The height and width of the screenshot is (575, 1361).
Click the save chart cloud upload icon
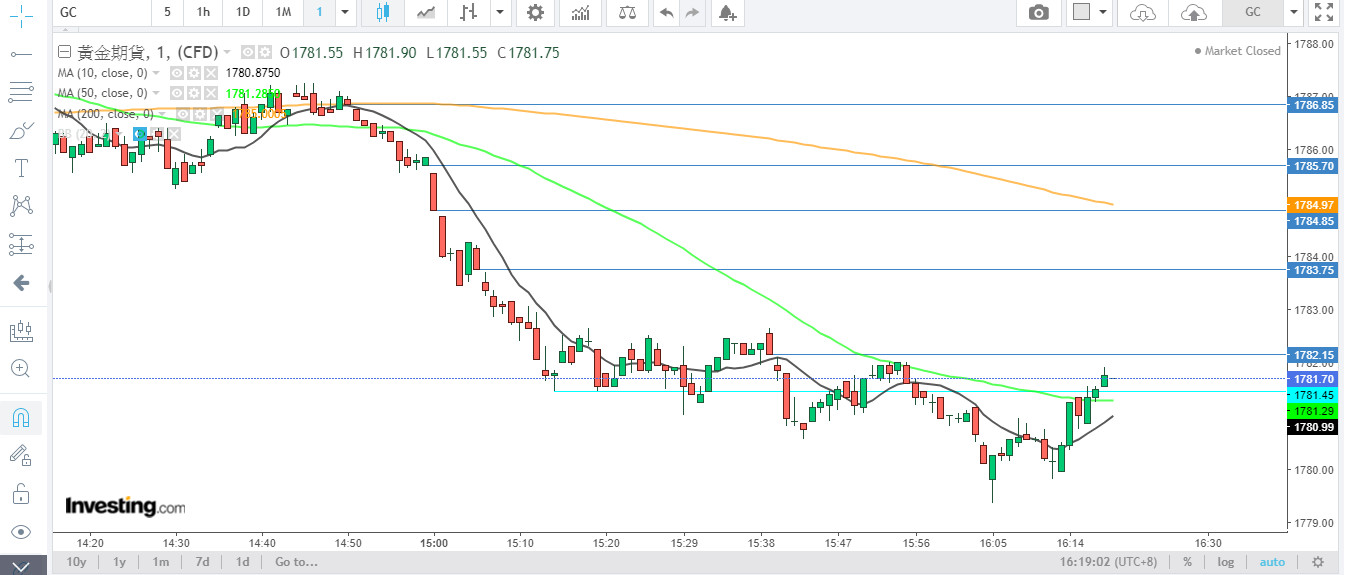tap(1192, 13)
